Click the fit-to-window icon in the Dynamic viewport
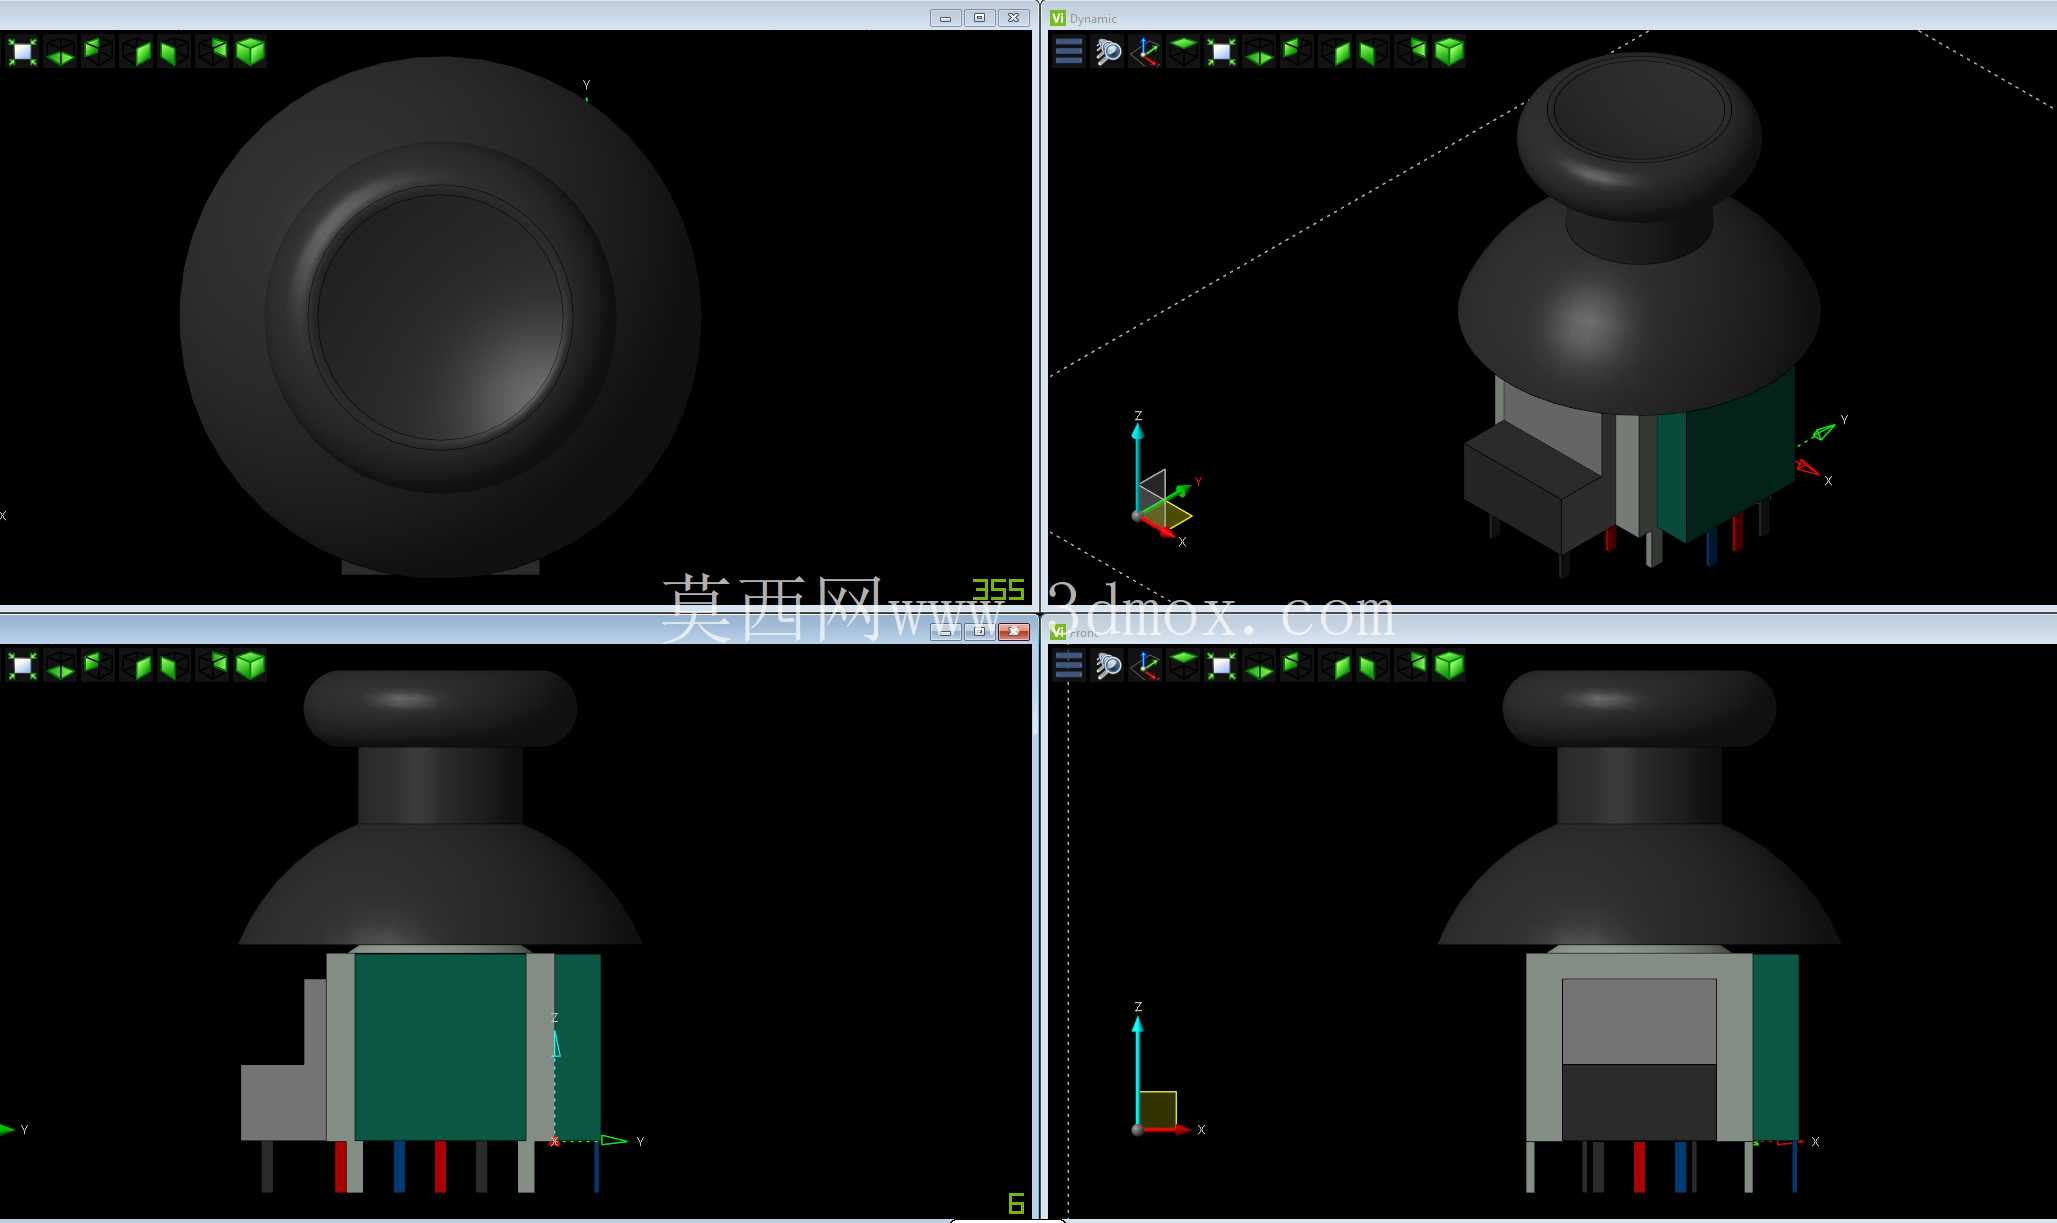 pos(1221,52)
